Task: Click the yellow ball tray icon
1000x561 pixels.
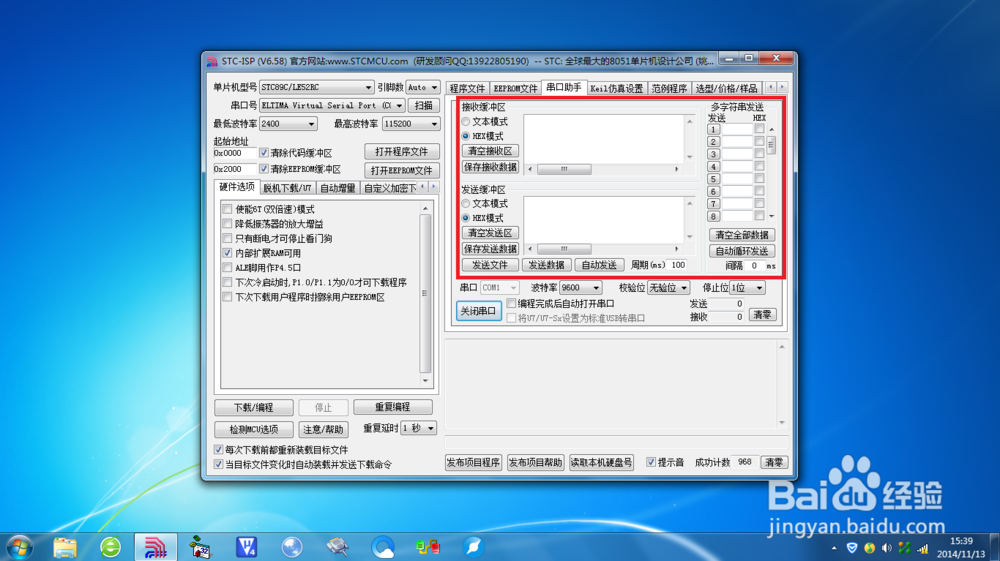Action: click(x=869, y=548)
